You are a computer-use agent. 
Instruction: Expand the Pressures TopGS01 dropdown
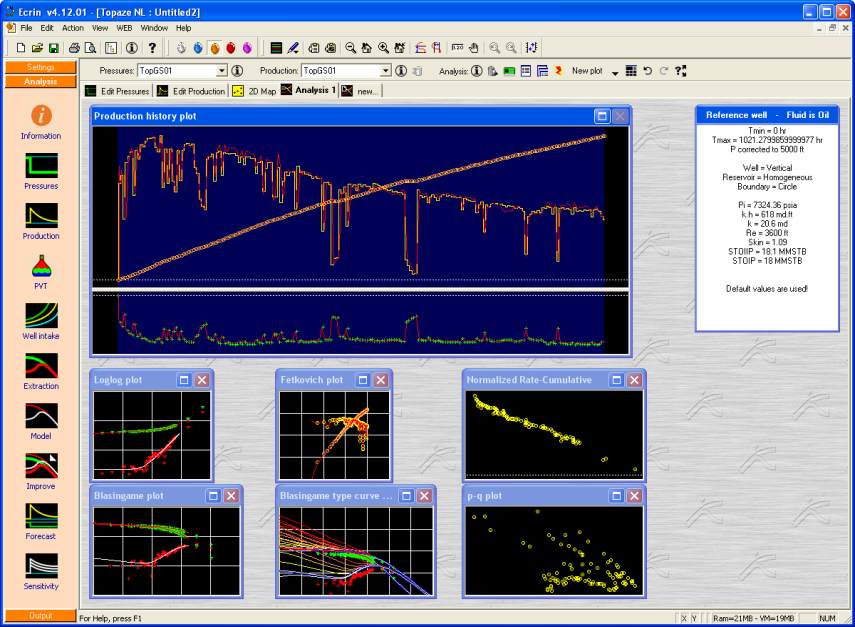click(222, 71)
